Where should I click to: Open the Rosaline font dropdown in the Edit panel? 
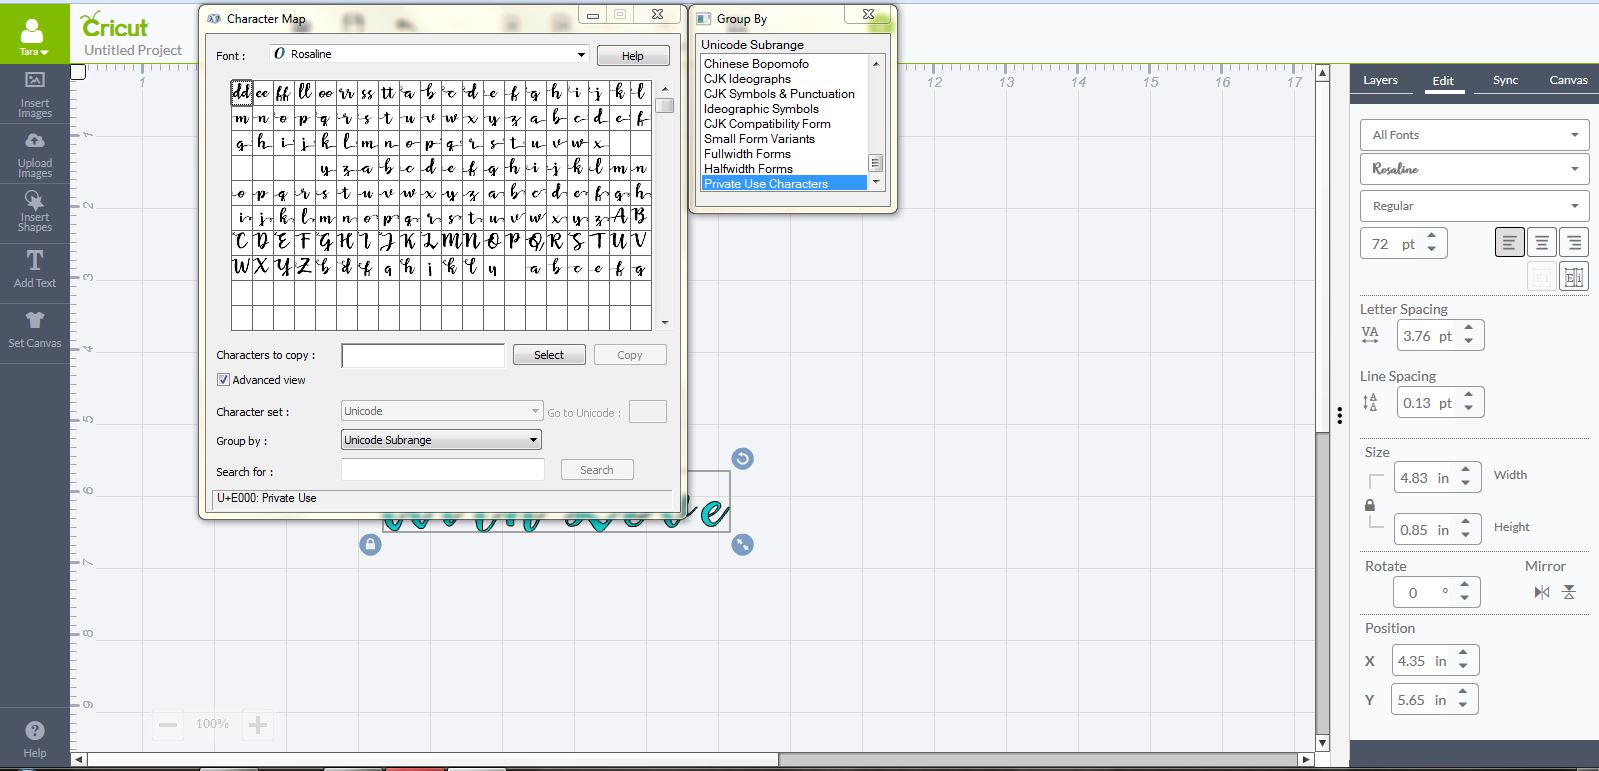coord(1474,169)
